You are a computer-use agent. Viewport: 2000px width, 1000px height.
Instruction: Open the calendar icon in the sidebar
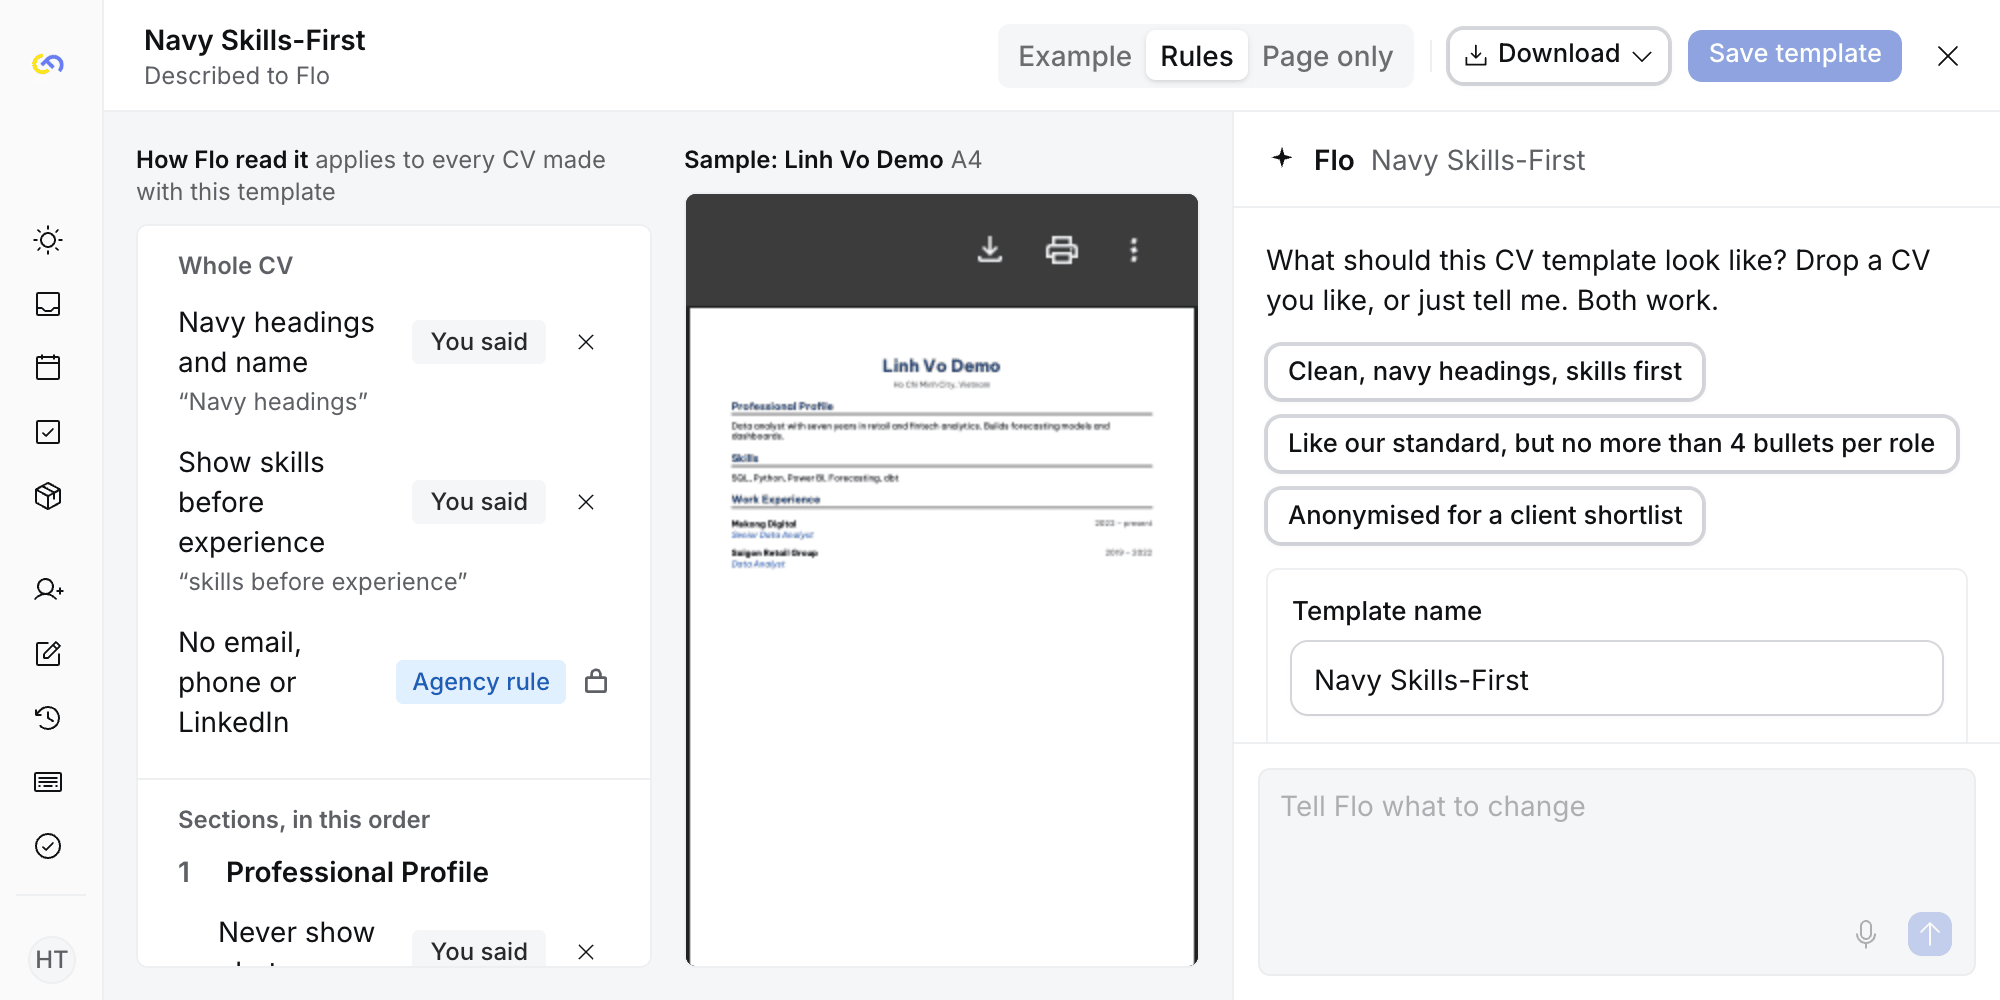coord(48,367)
